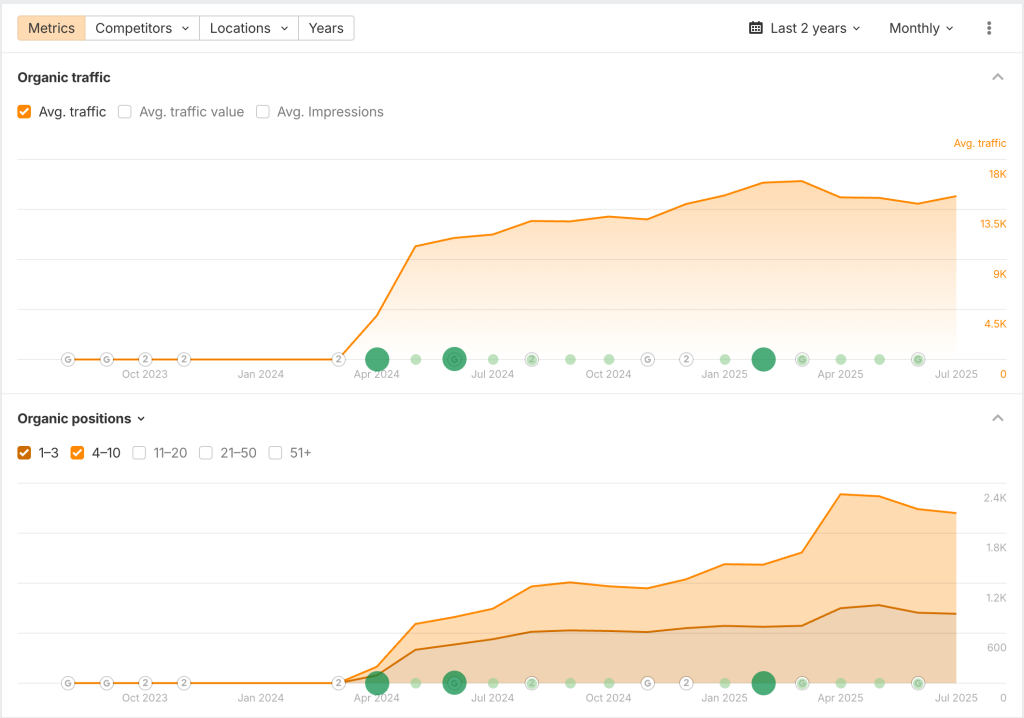Screen dimensions: 1024x718
Task: Enable the 51+ positions checkbox
Action: 275,453
